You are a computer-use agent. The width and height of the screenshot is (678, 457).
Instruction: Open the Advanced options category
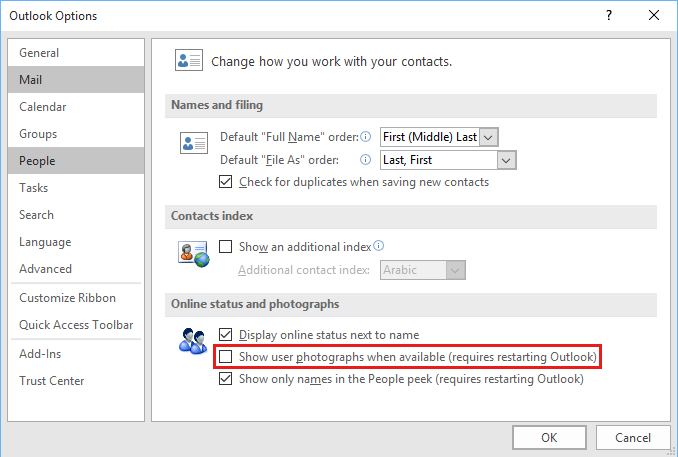pos(76,268)
